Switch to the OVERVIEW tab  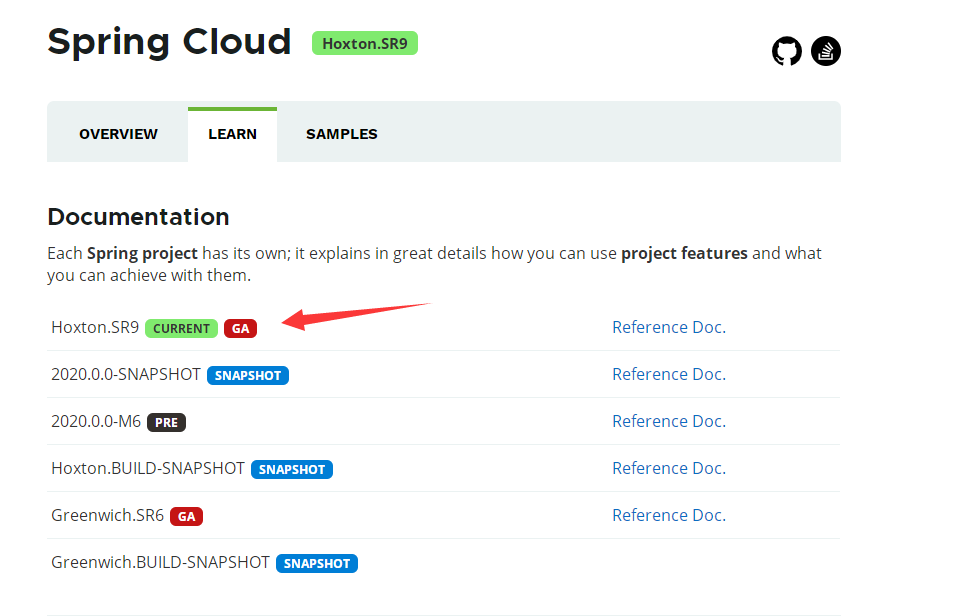pyautogui.click(x=118, y=134)
